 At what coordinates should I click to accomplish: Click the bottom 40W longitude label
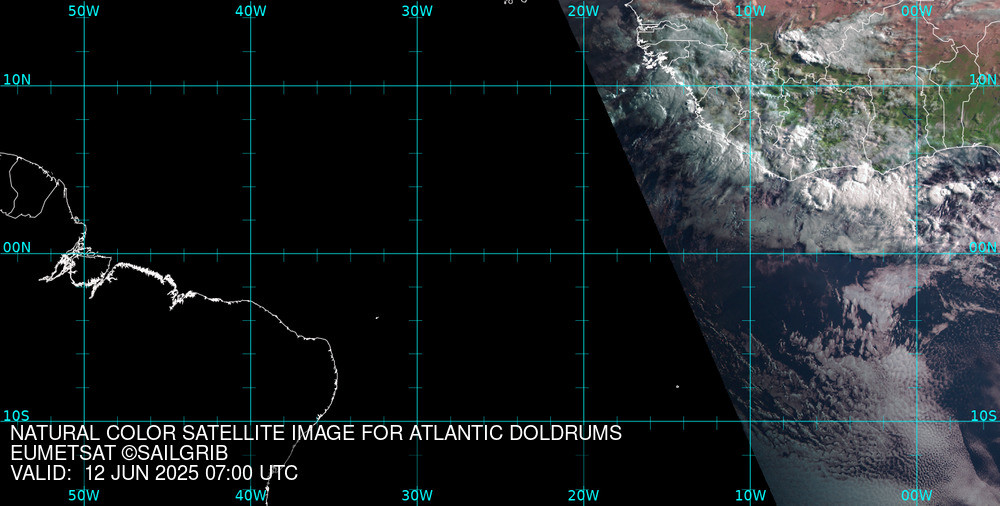(x=251, y=496)
